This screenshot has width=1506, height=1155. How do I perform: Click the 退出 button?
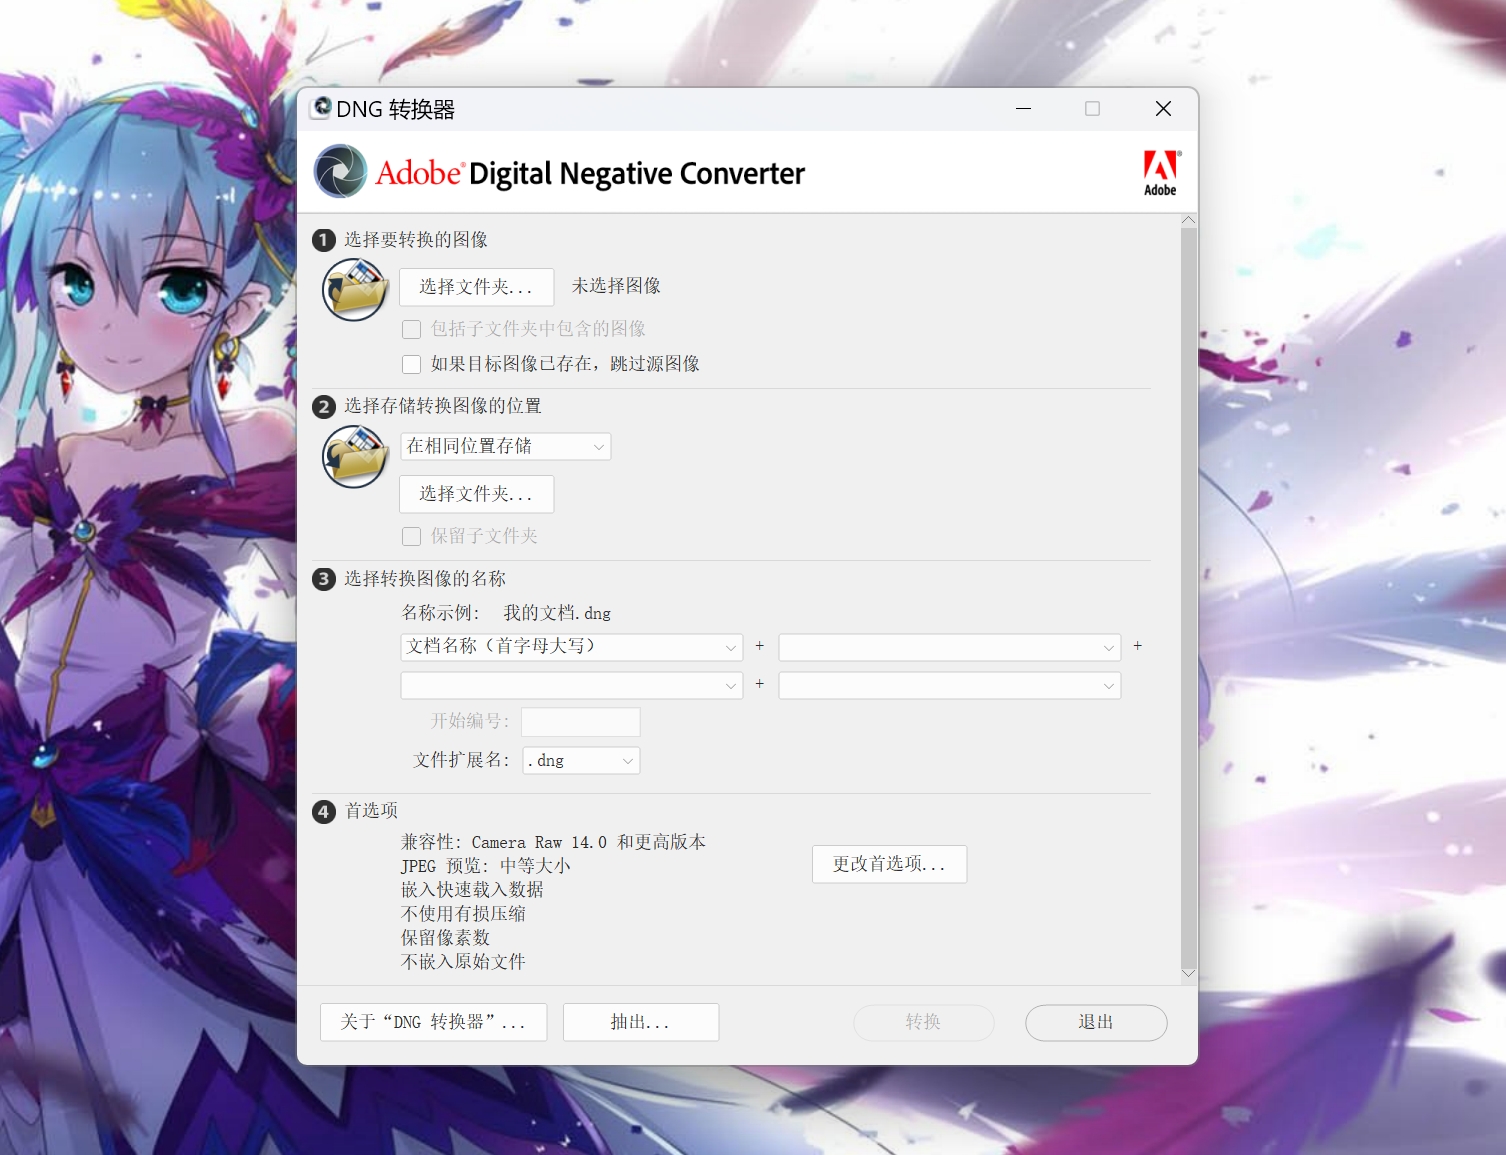(x=1096, y=1022)
